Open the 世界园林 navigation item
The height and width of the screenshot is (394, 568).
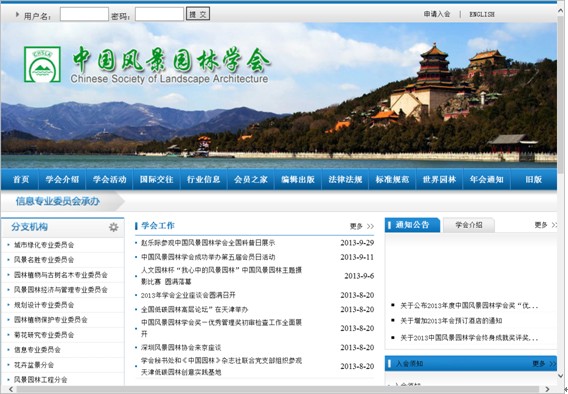click(439, 179)
